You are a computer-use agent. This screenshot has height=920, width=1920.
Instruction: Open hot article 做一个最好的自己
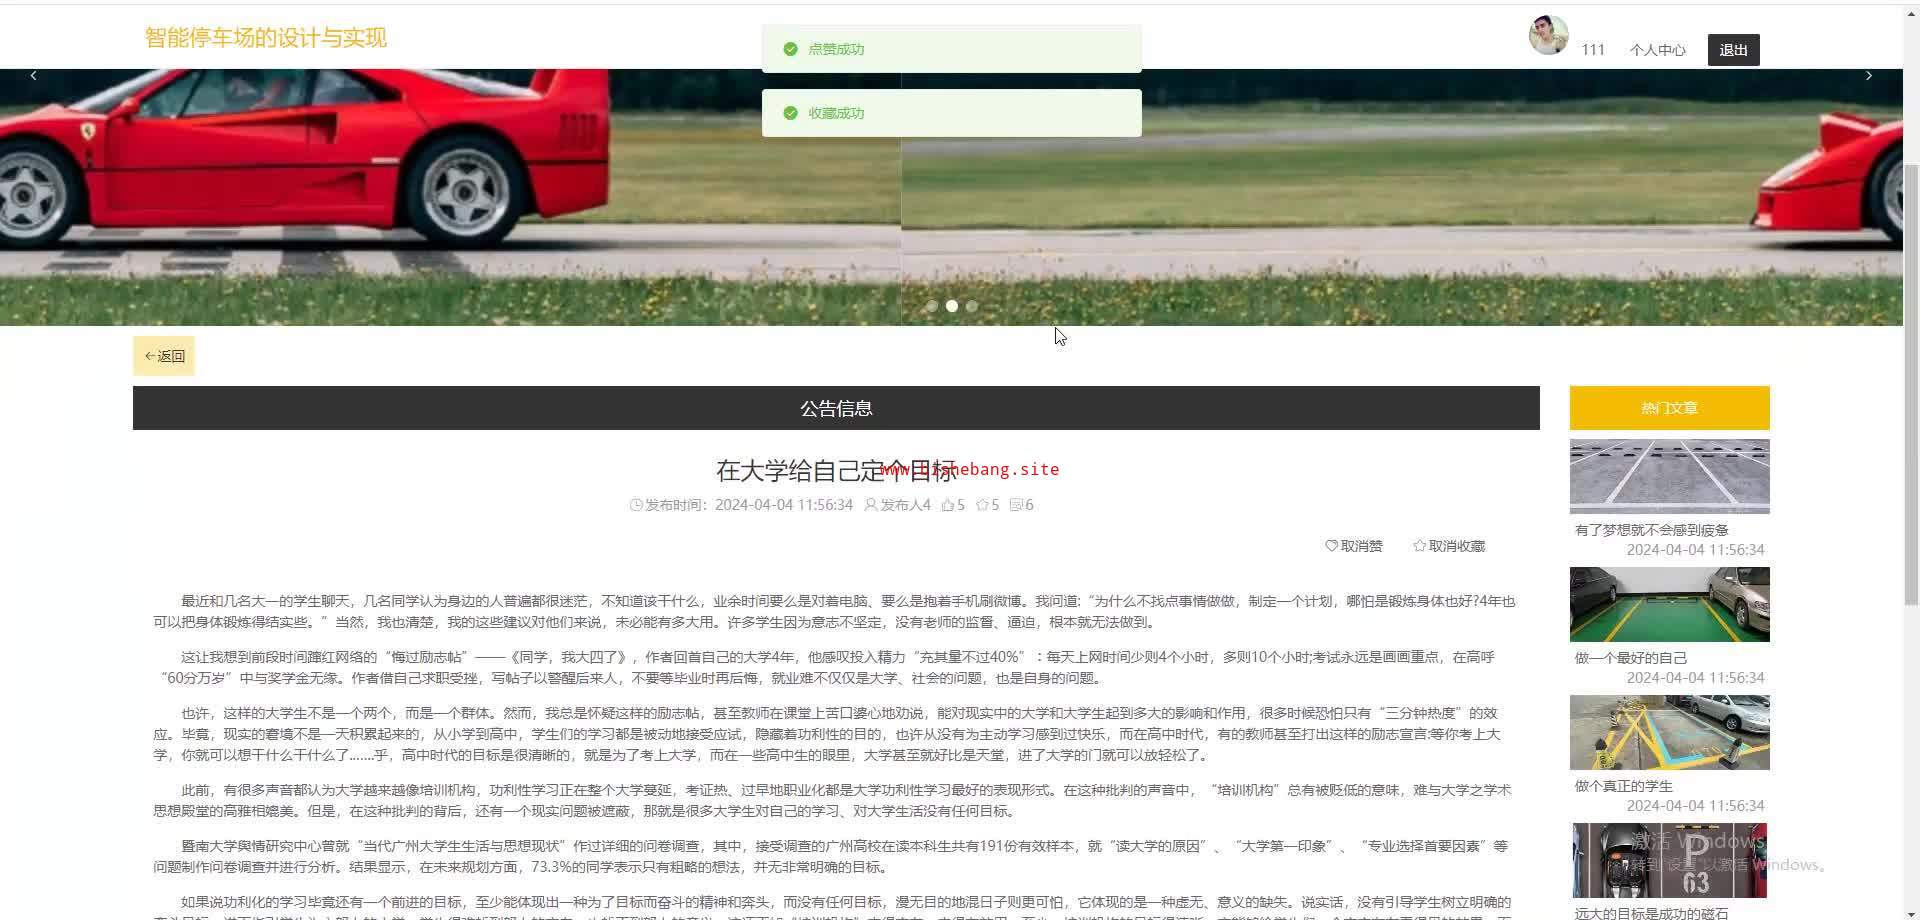1631,658
